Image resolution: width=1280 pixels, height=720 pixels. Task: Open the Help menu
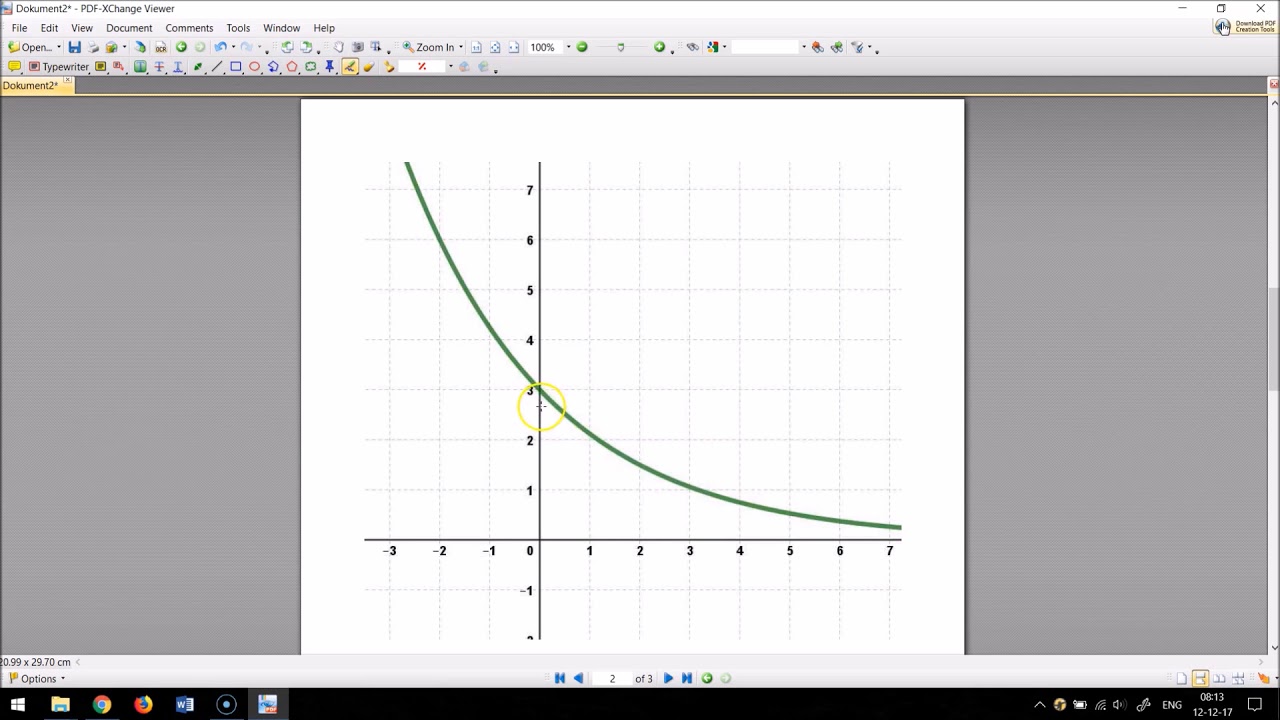pos(324,28)
